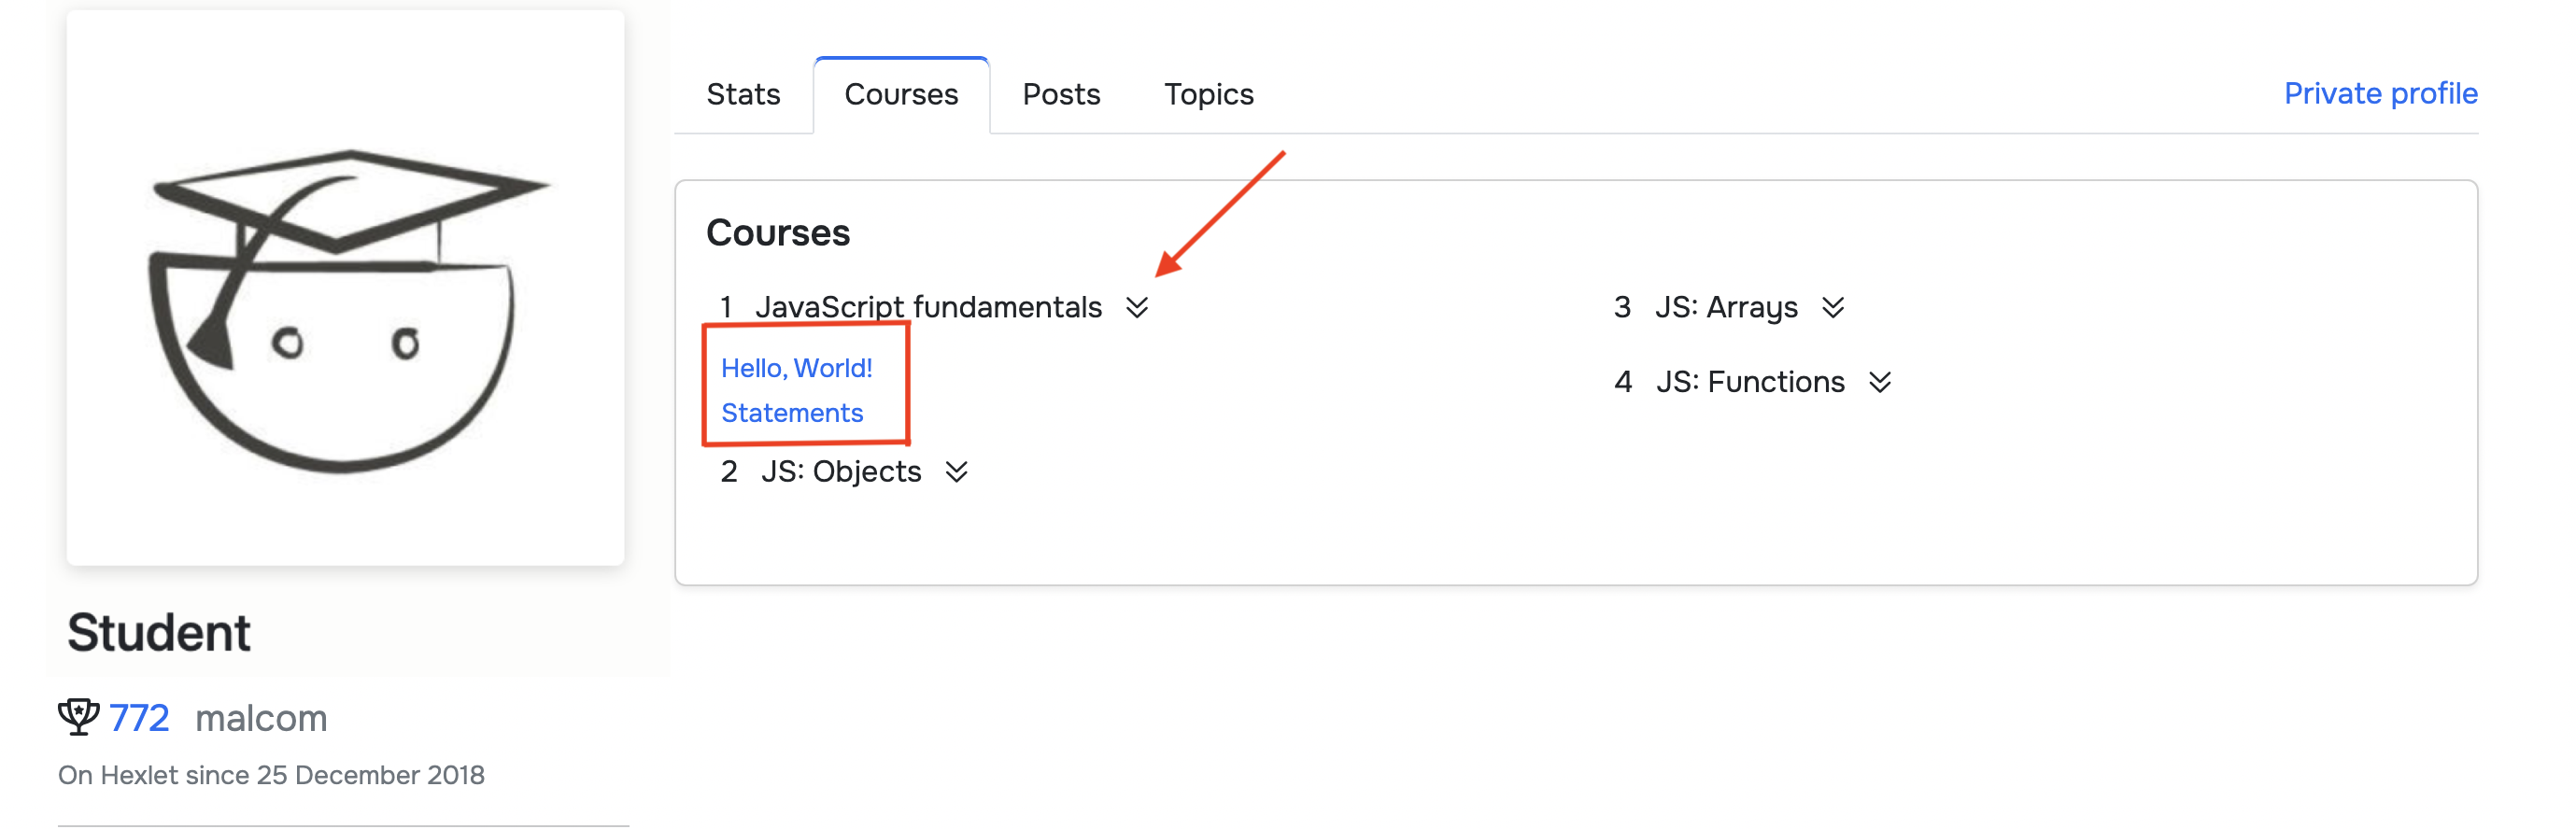Expand the JS: Arrays chevron
Viewport: 2576px width, 829px height.
(1833, 307)
